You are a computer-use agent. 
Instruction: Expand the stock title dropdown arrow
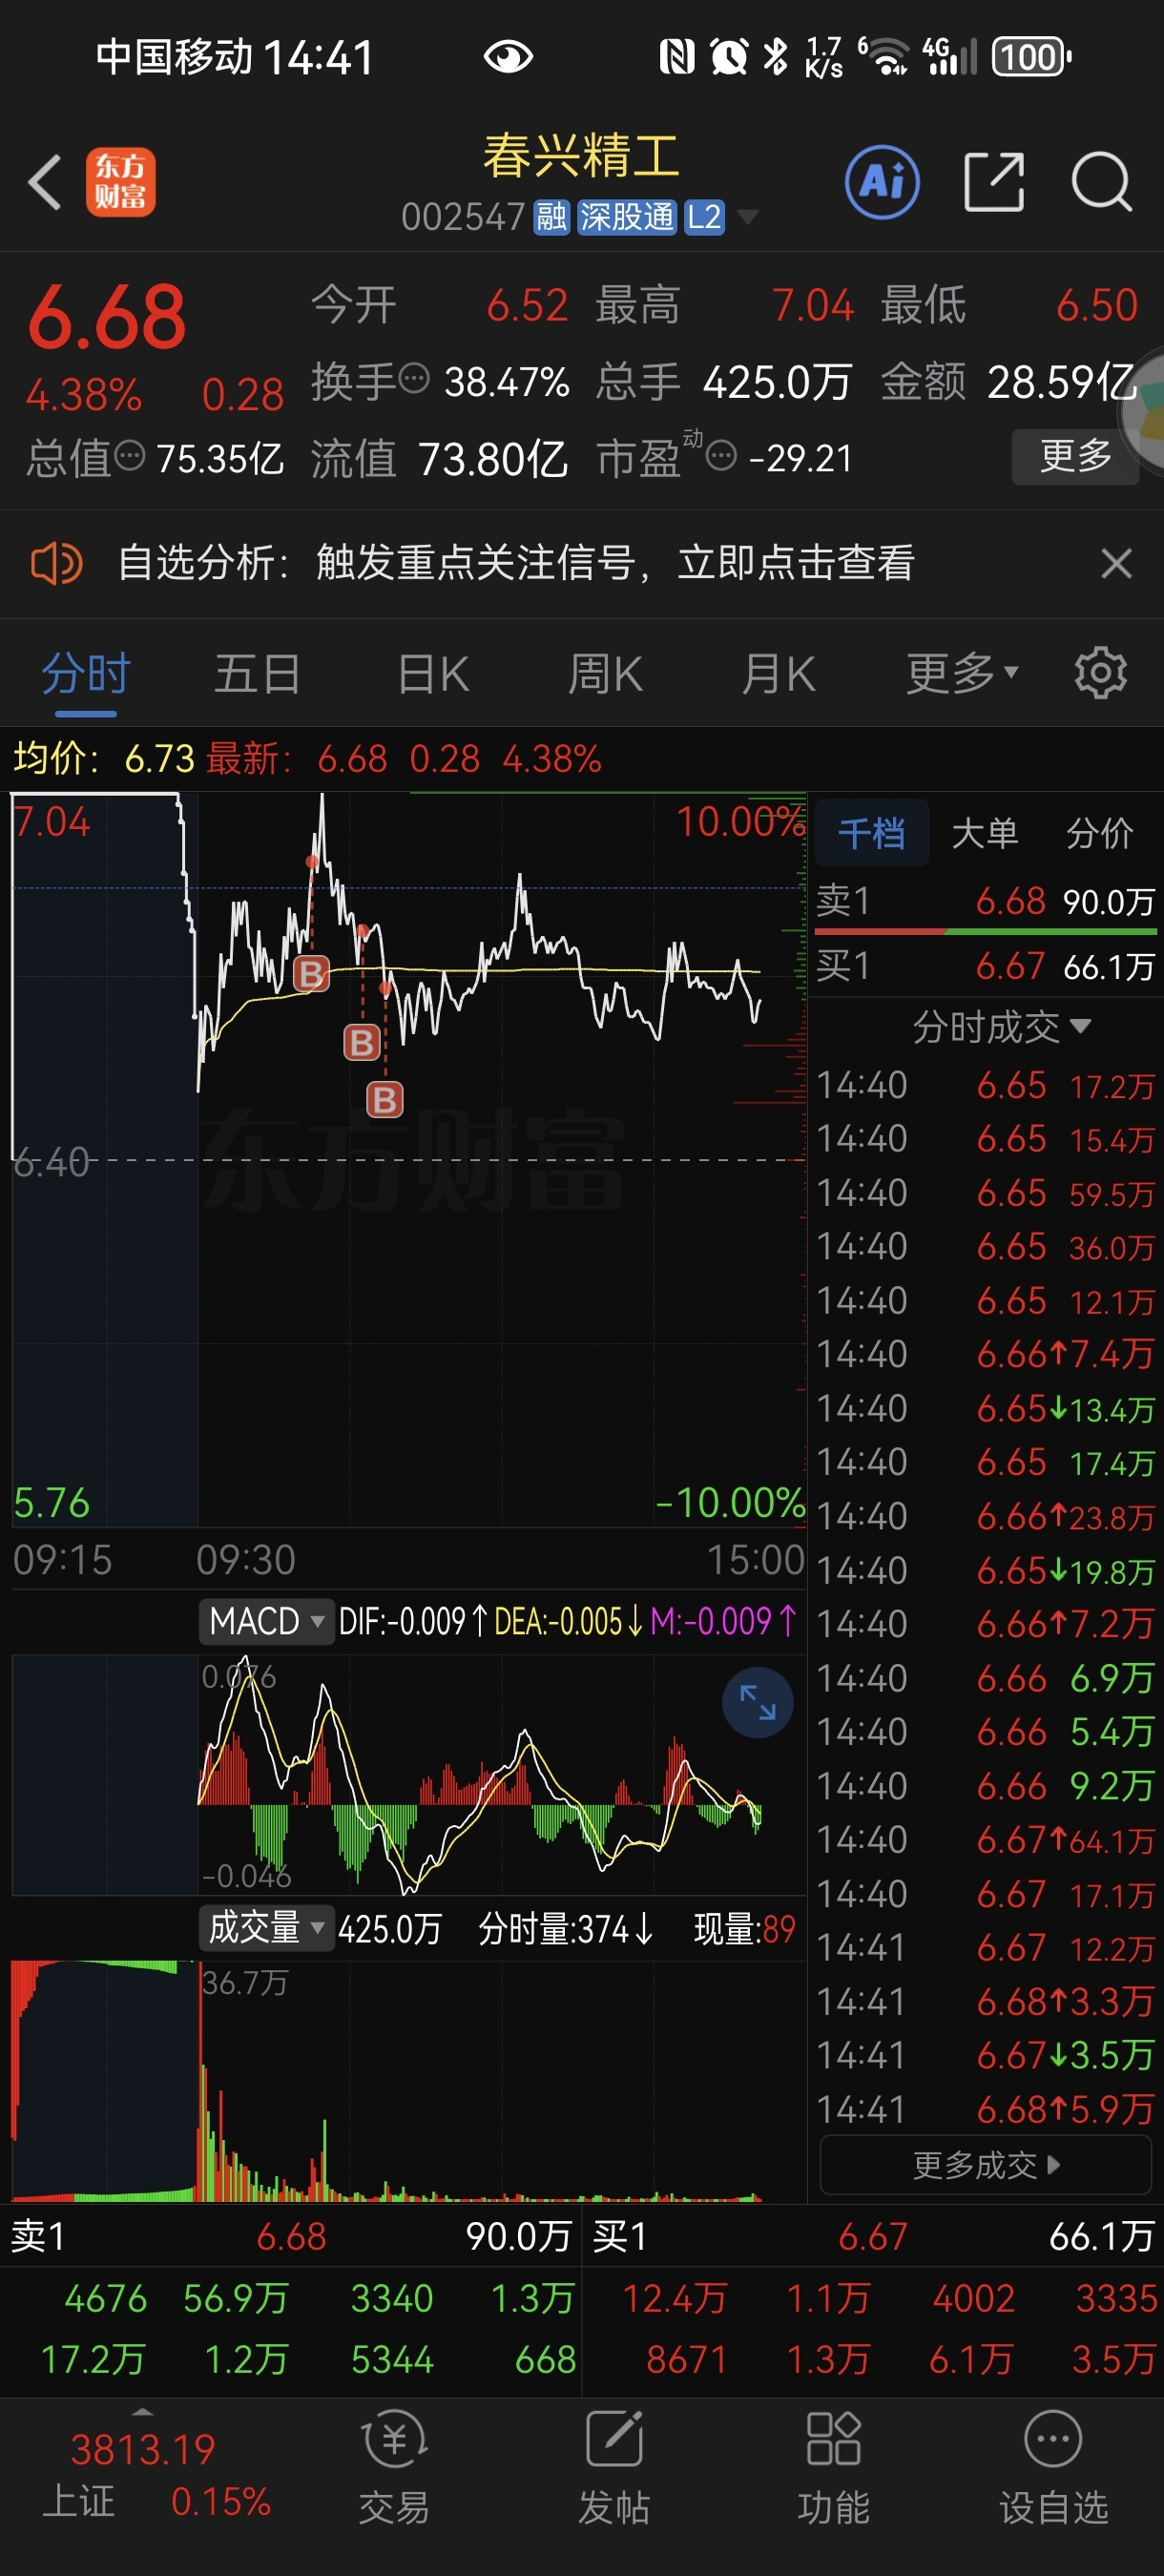click(x=747, y=217)
